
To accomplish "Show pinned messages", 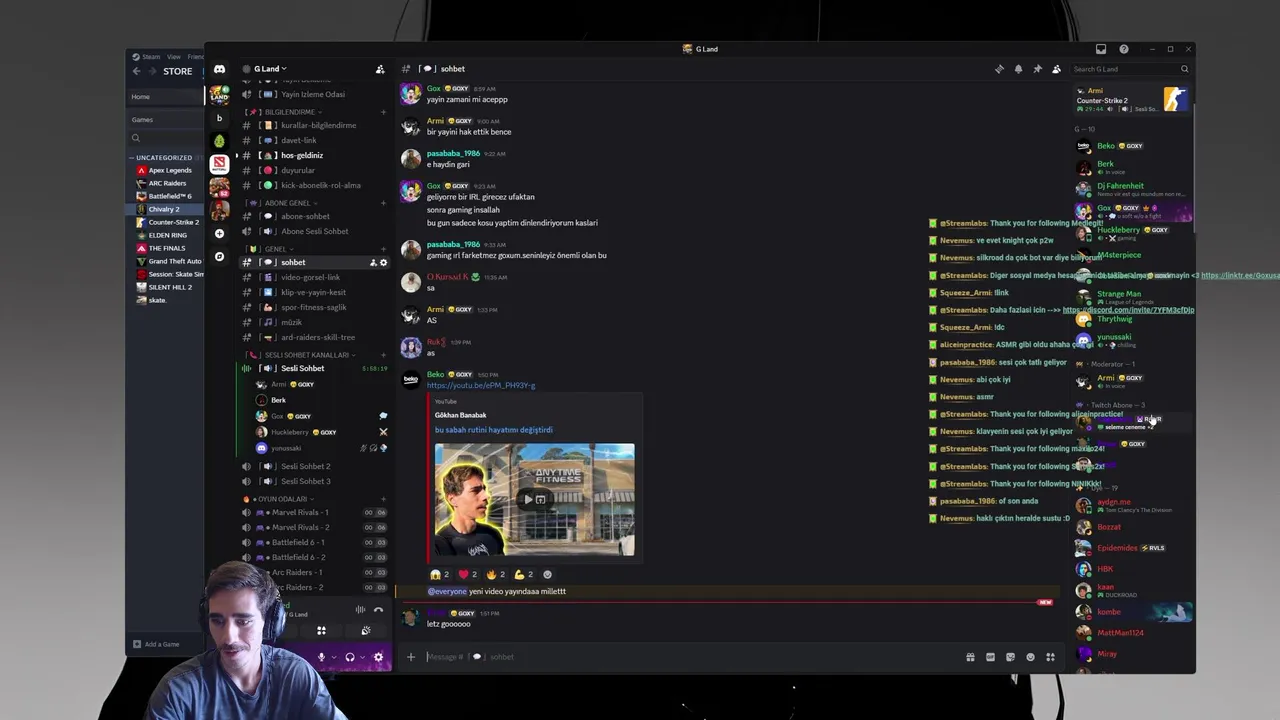I will pyautogui.click(x=1037, y=69).
